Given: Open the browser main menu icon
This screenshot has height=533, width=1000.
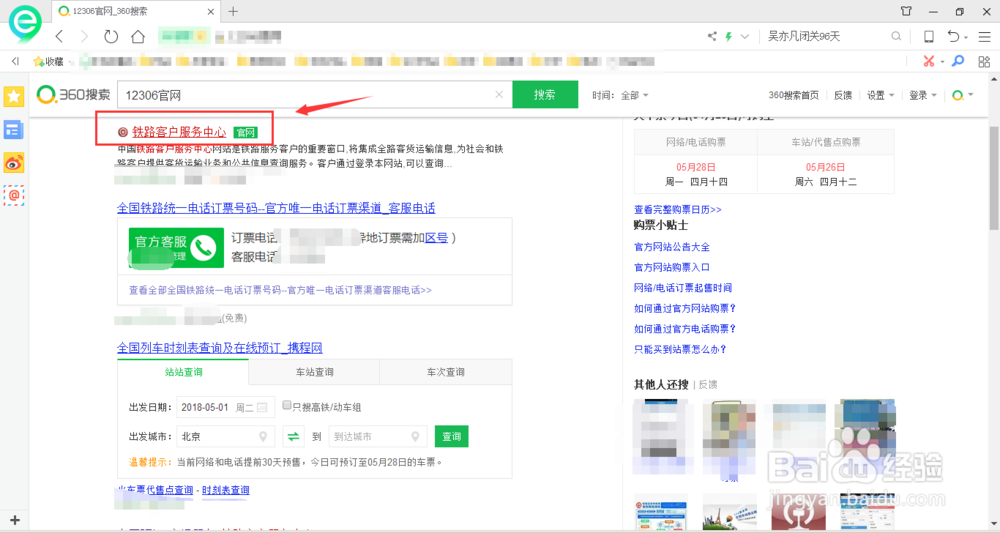Looking at the screenshot, I should [x=985, y=36].
